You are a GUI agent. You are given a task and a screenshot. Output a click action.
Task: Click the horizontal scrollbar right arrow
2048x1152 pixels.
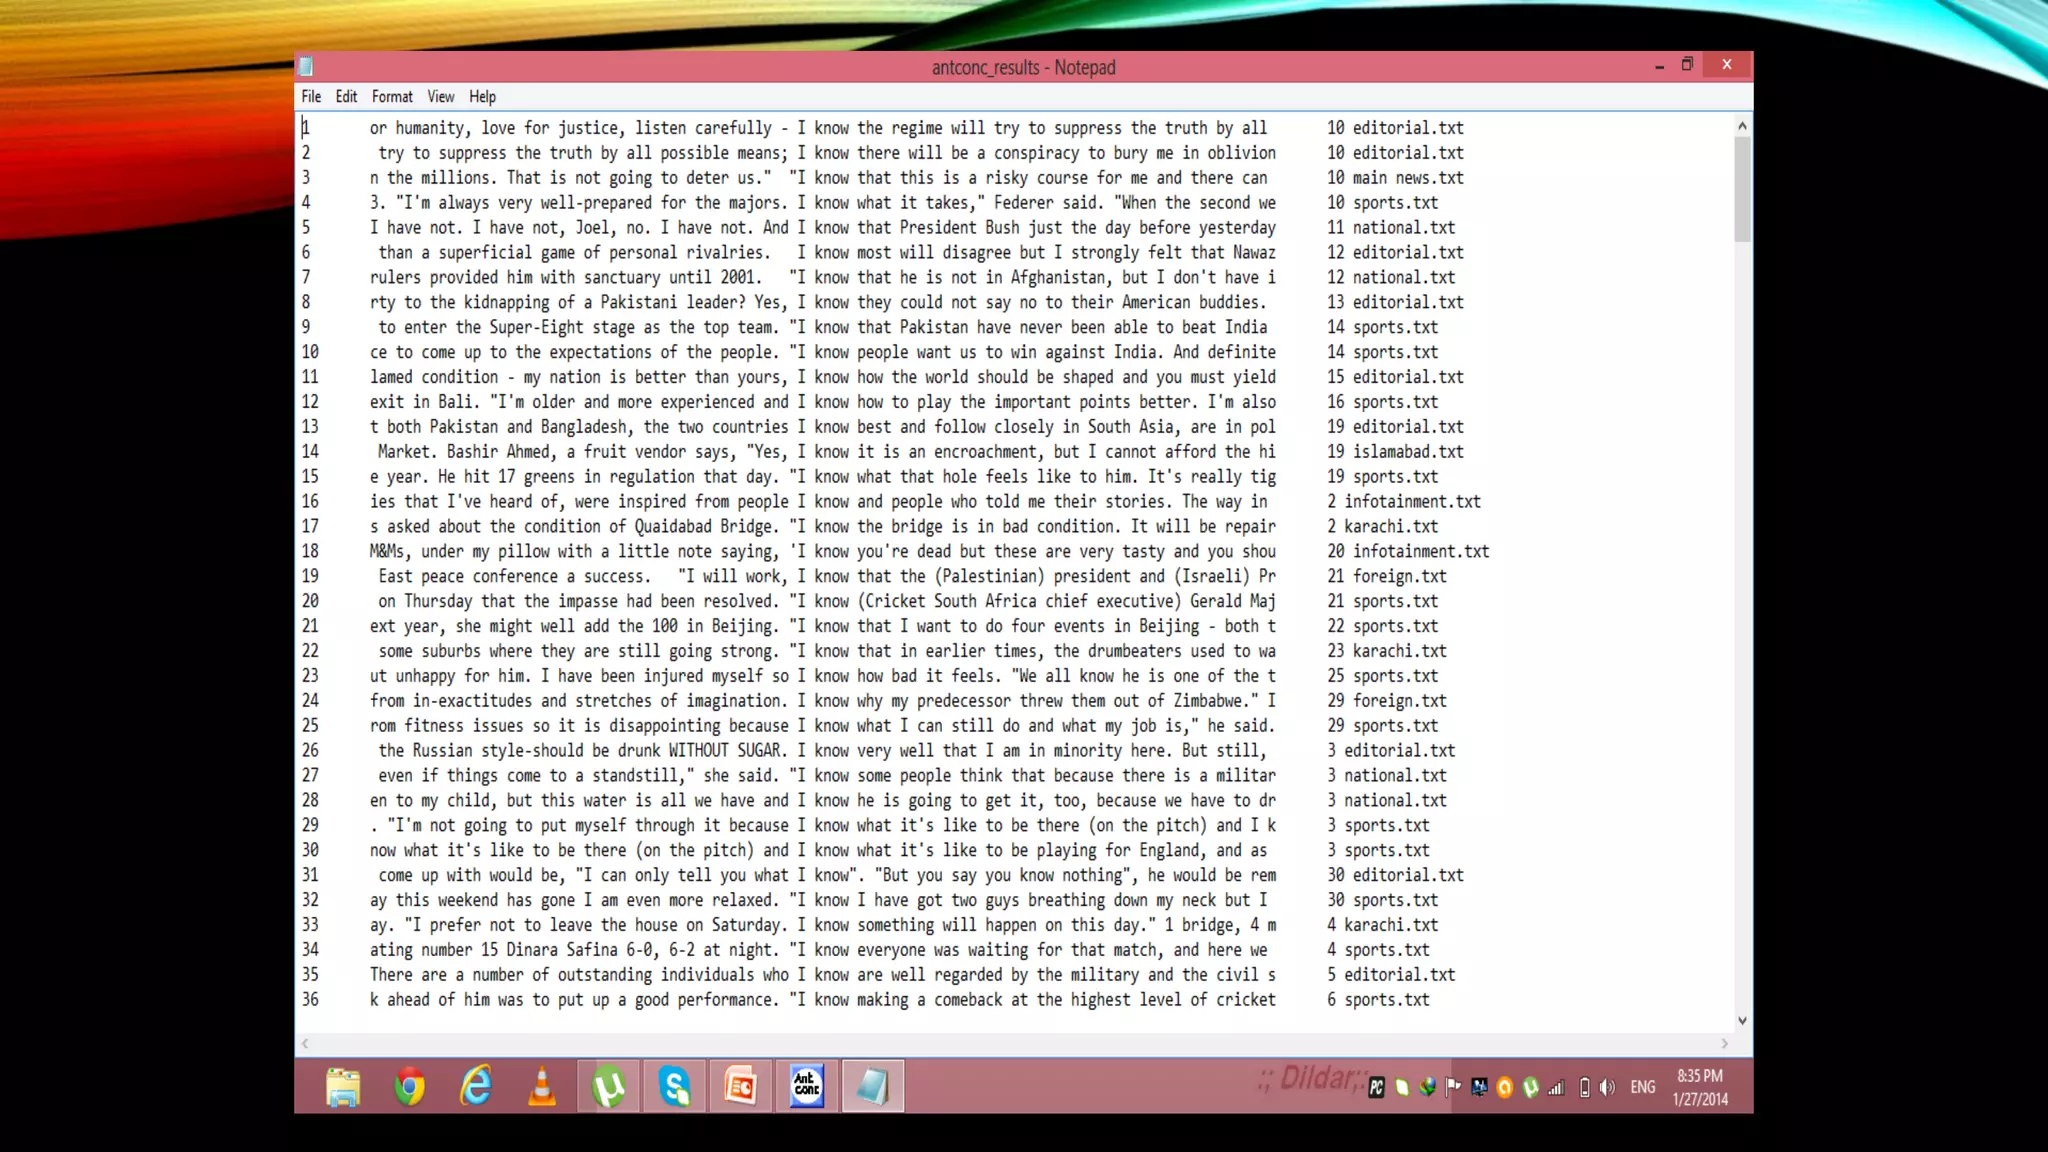(1724, 1044)
